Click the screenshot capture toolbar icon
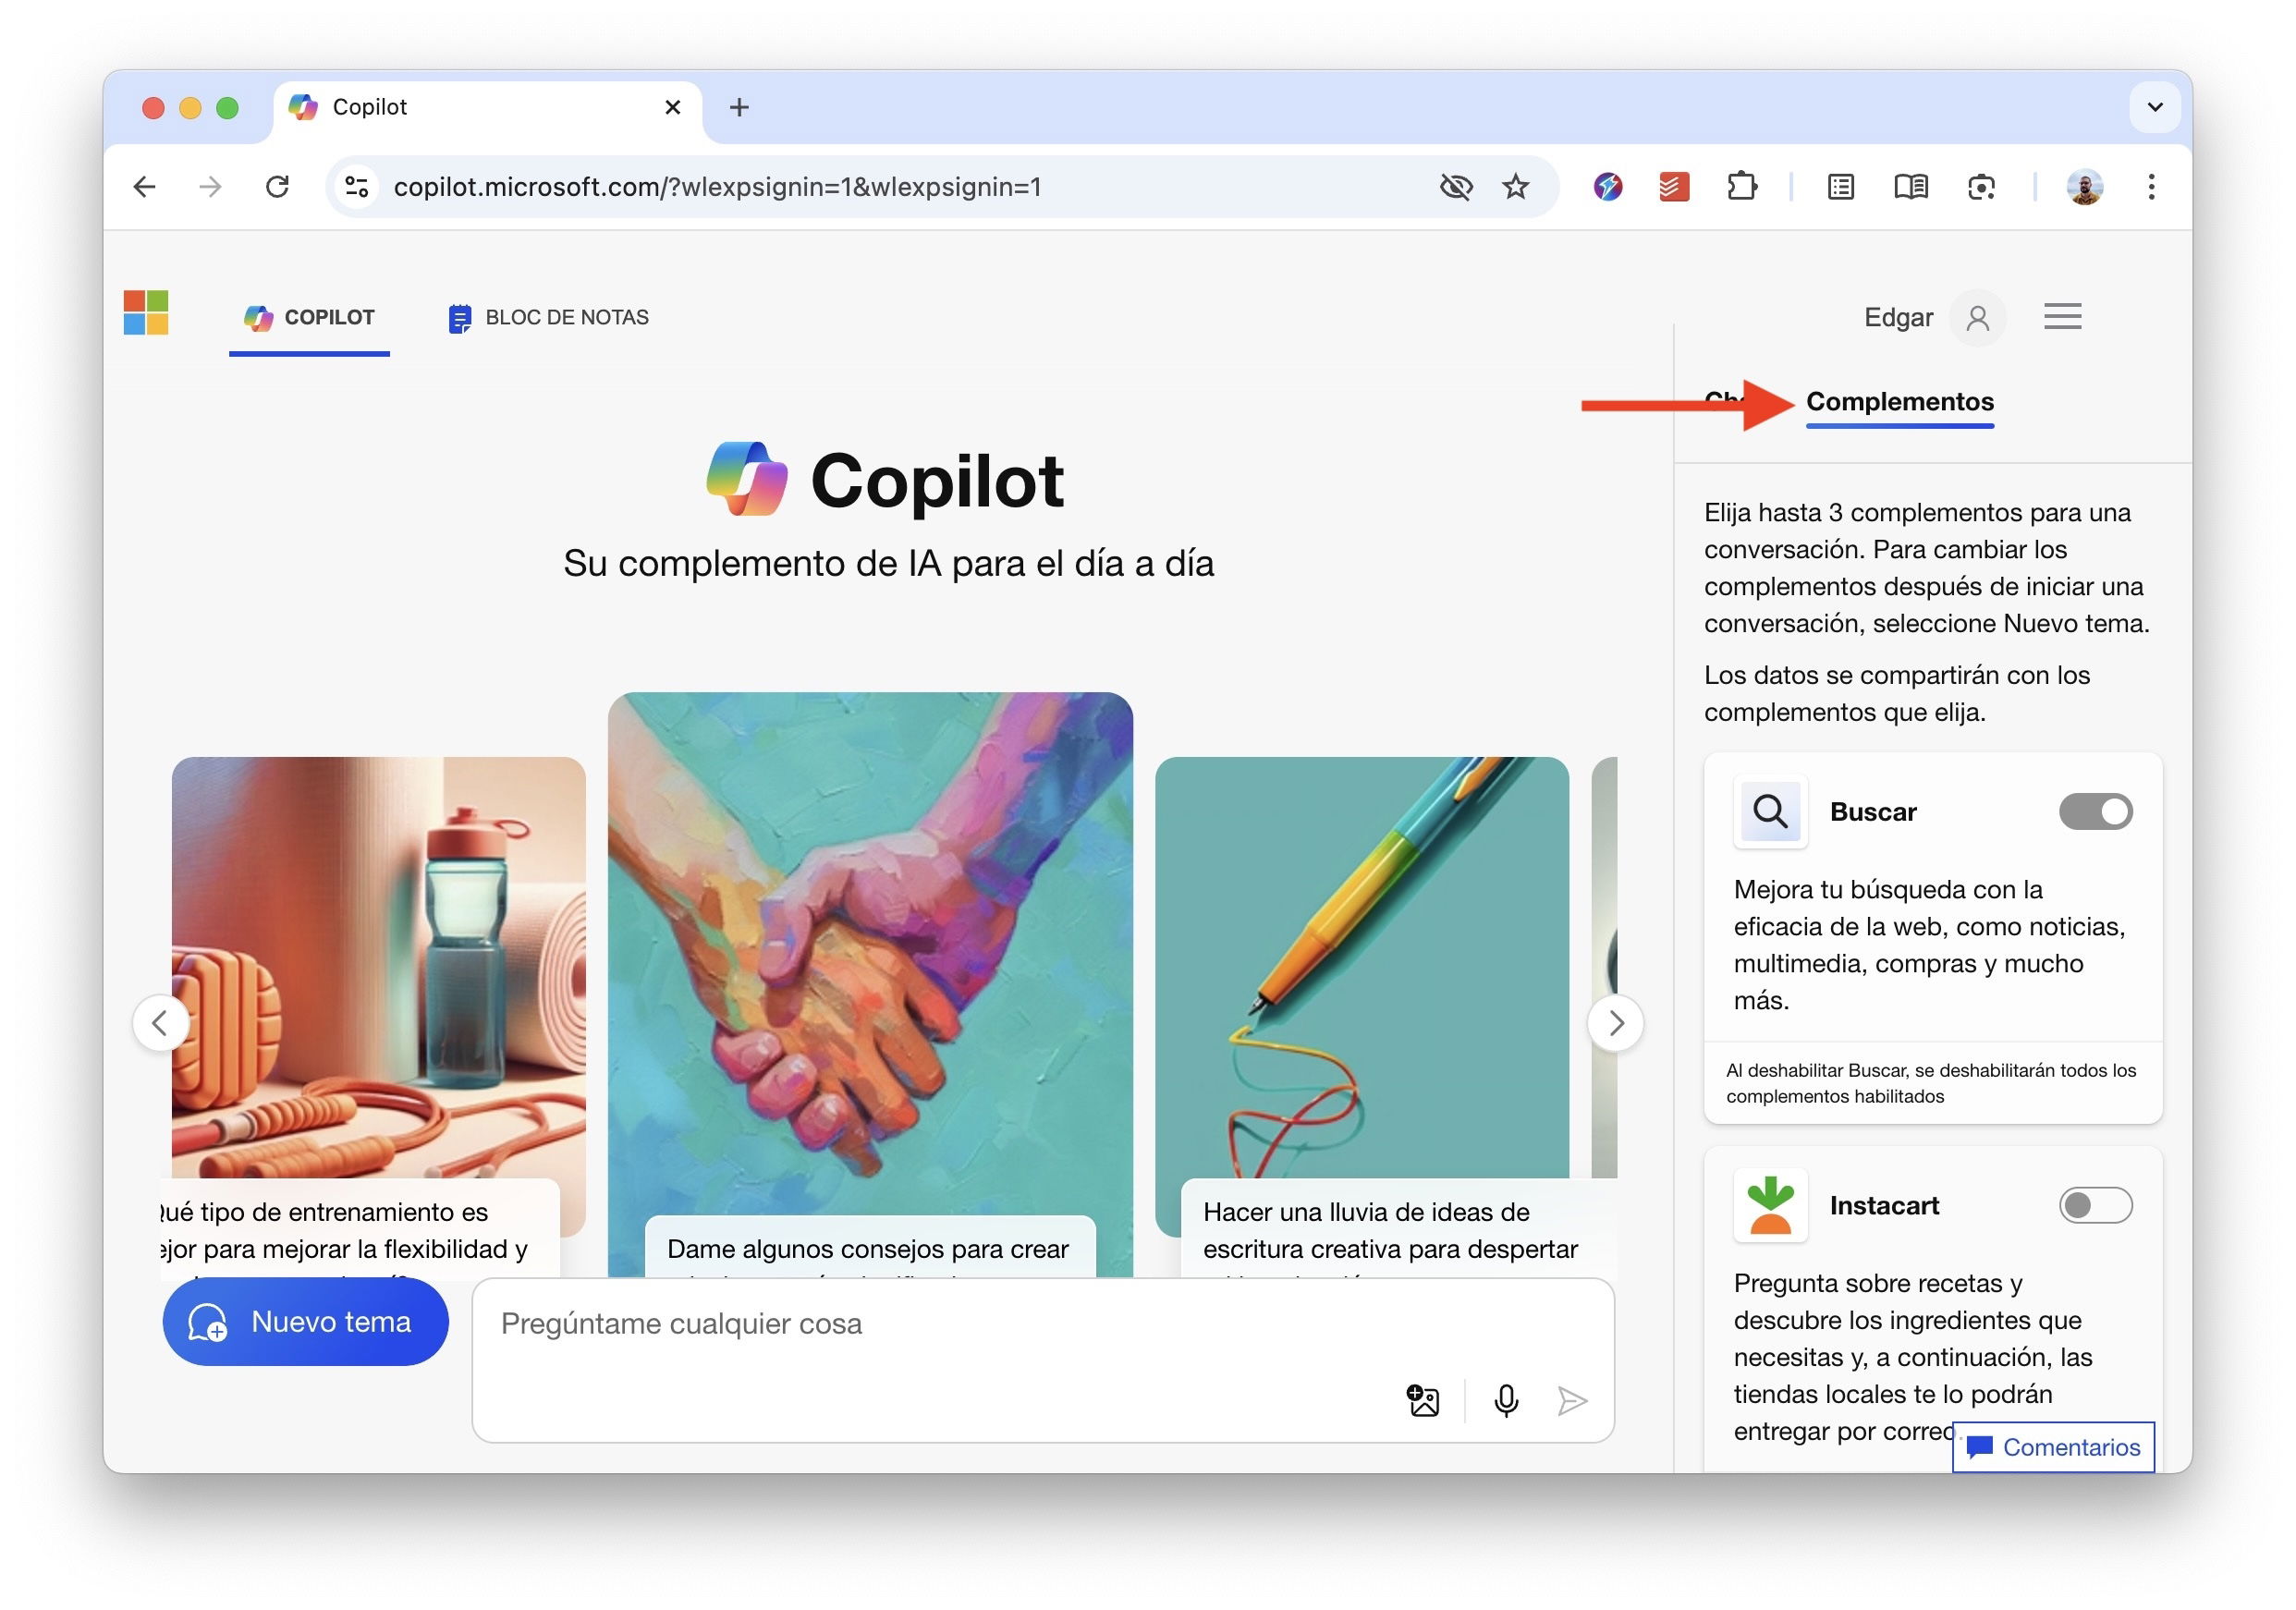 pyautogui.click(x=1982, y=187)
